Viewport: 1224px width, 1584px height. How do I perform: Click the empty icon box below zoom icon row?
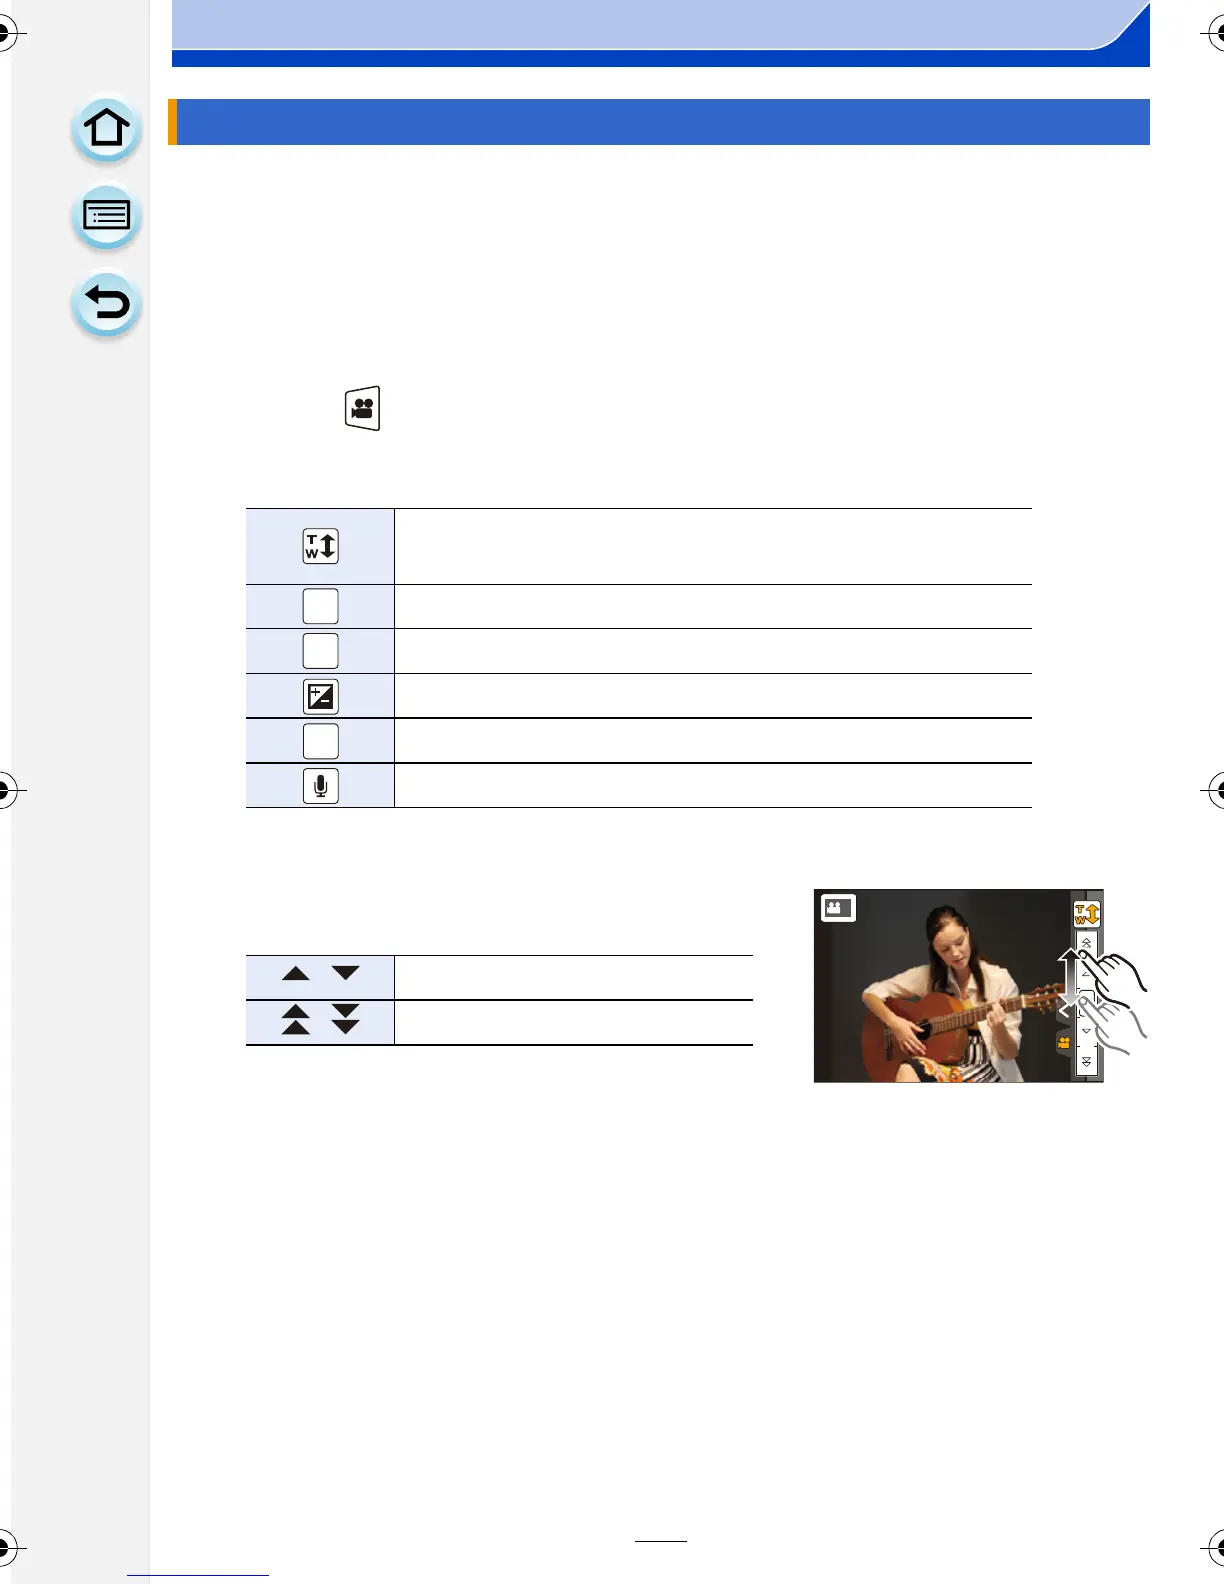point(320,606)
